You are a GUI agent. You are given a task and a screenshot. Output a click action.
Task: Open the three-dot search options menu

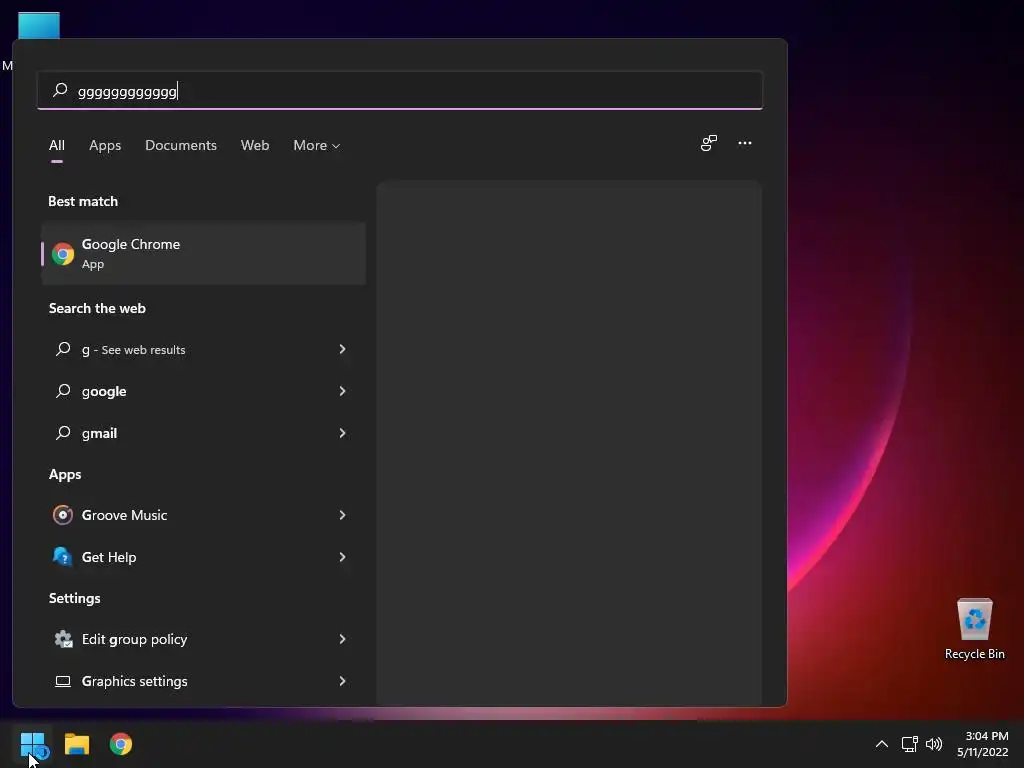pos(744,144)
